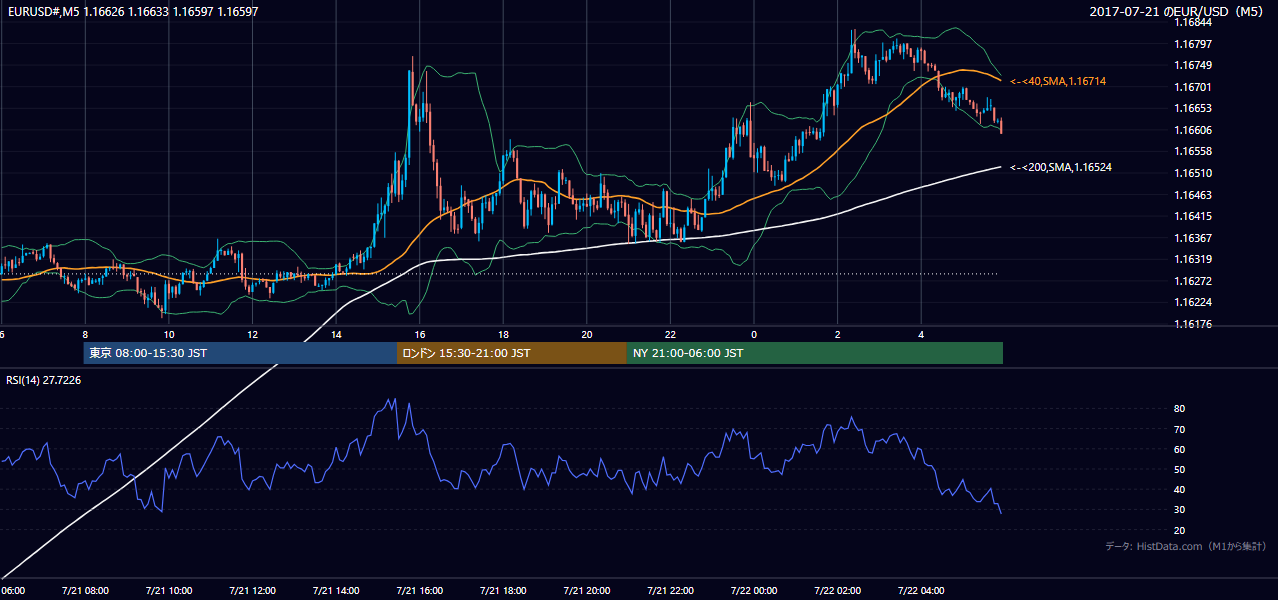The height and width of the screenshot is (600, 1278).
Task: Select the ロンドン 15:30-21:00 JST session bar
Action: tap(512, 353)
